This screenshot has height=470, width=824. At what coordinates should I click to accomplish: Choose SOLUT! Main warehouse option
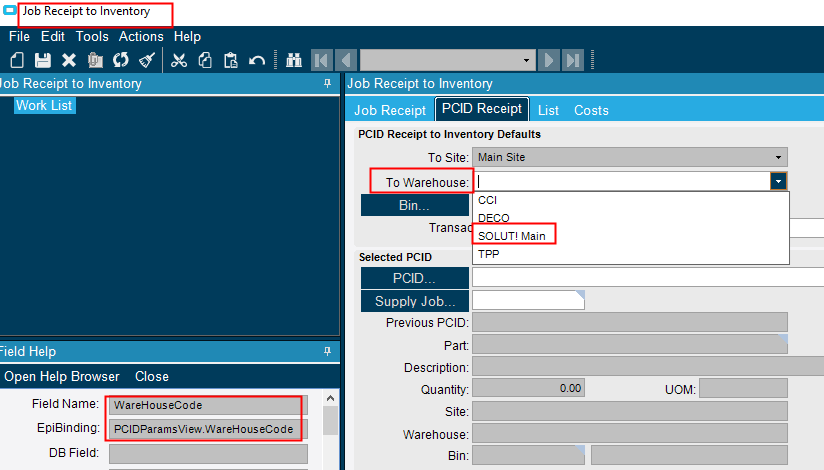point(631,236)
